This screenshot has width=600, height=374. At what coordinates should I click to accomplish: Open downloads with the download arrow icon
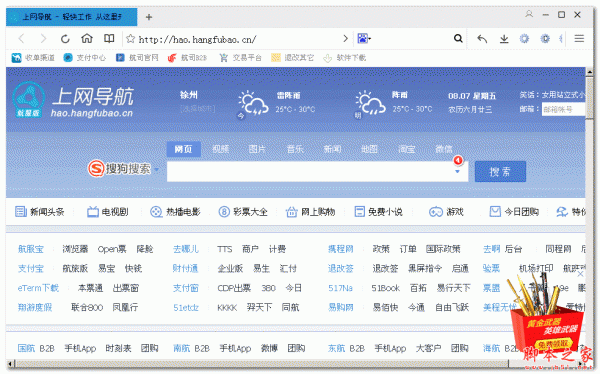click(504, 39)
